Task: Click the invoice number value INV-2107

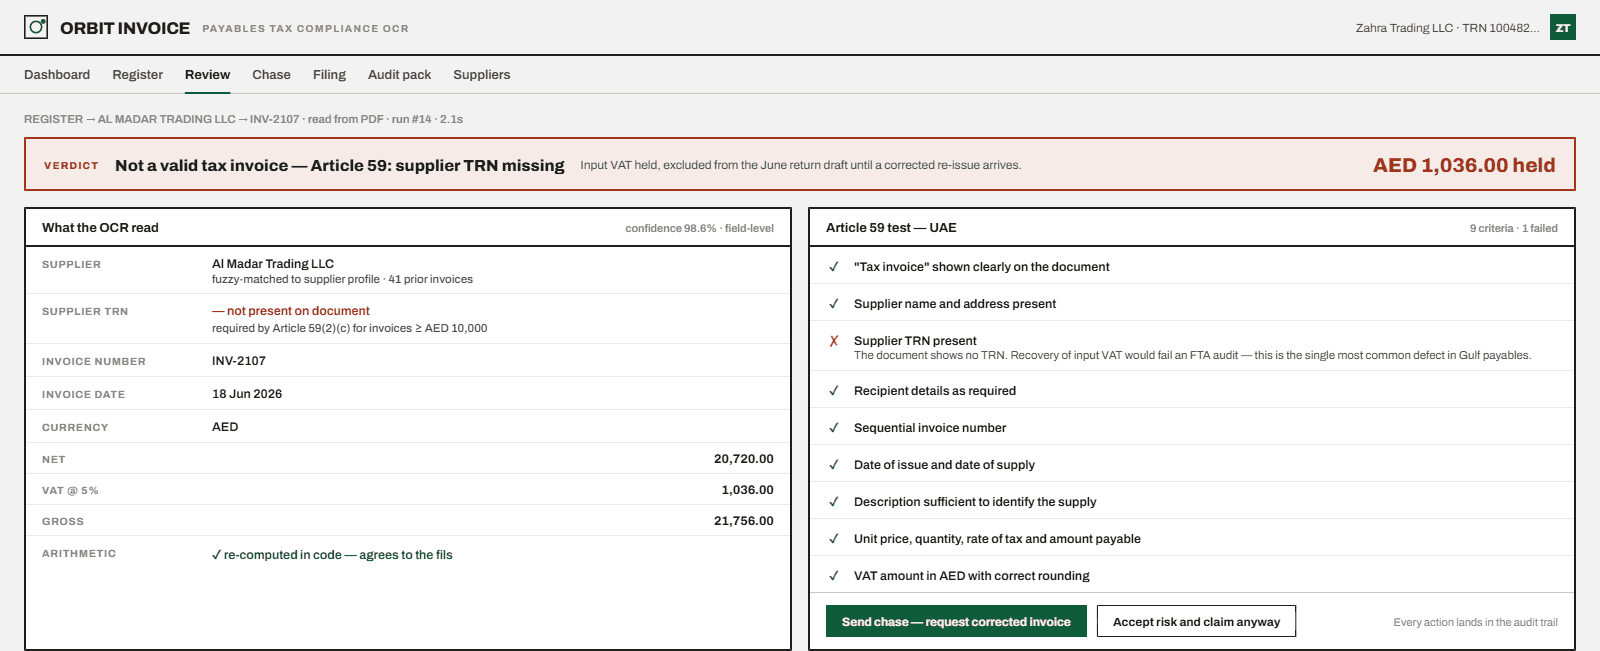Action: [x=239, y=361]
